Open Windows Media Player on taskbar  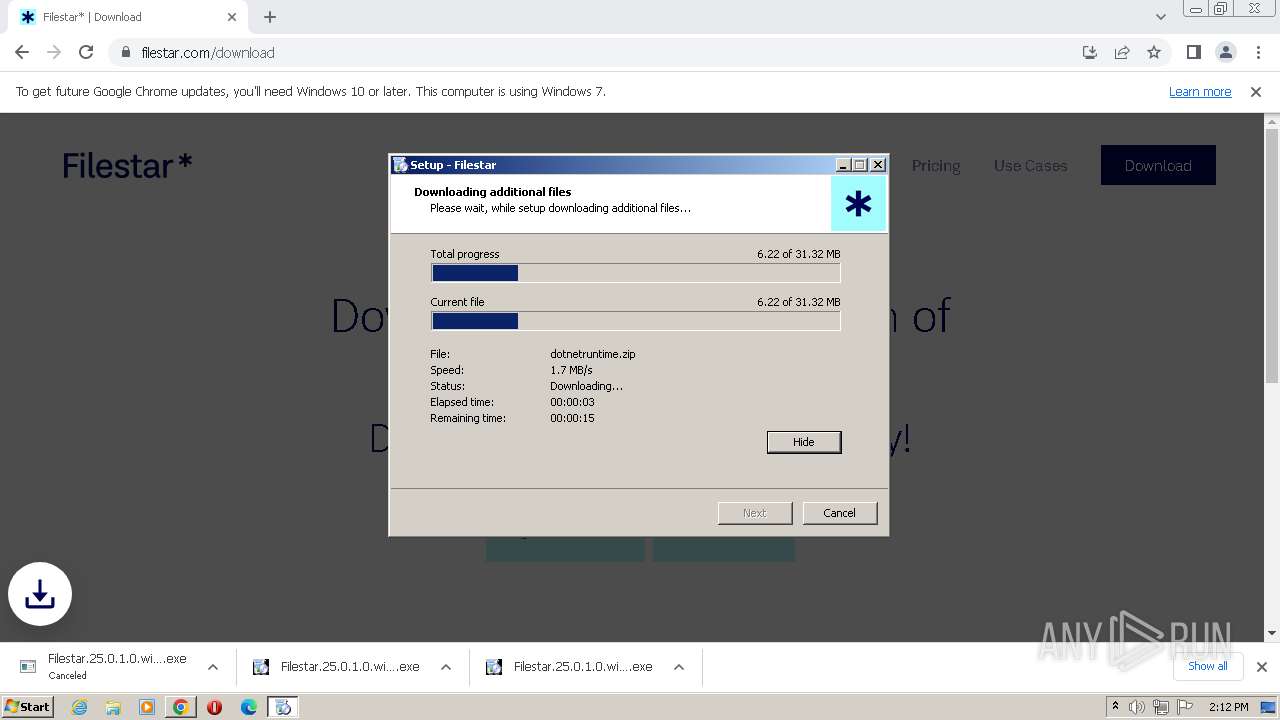click(147, 707)
